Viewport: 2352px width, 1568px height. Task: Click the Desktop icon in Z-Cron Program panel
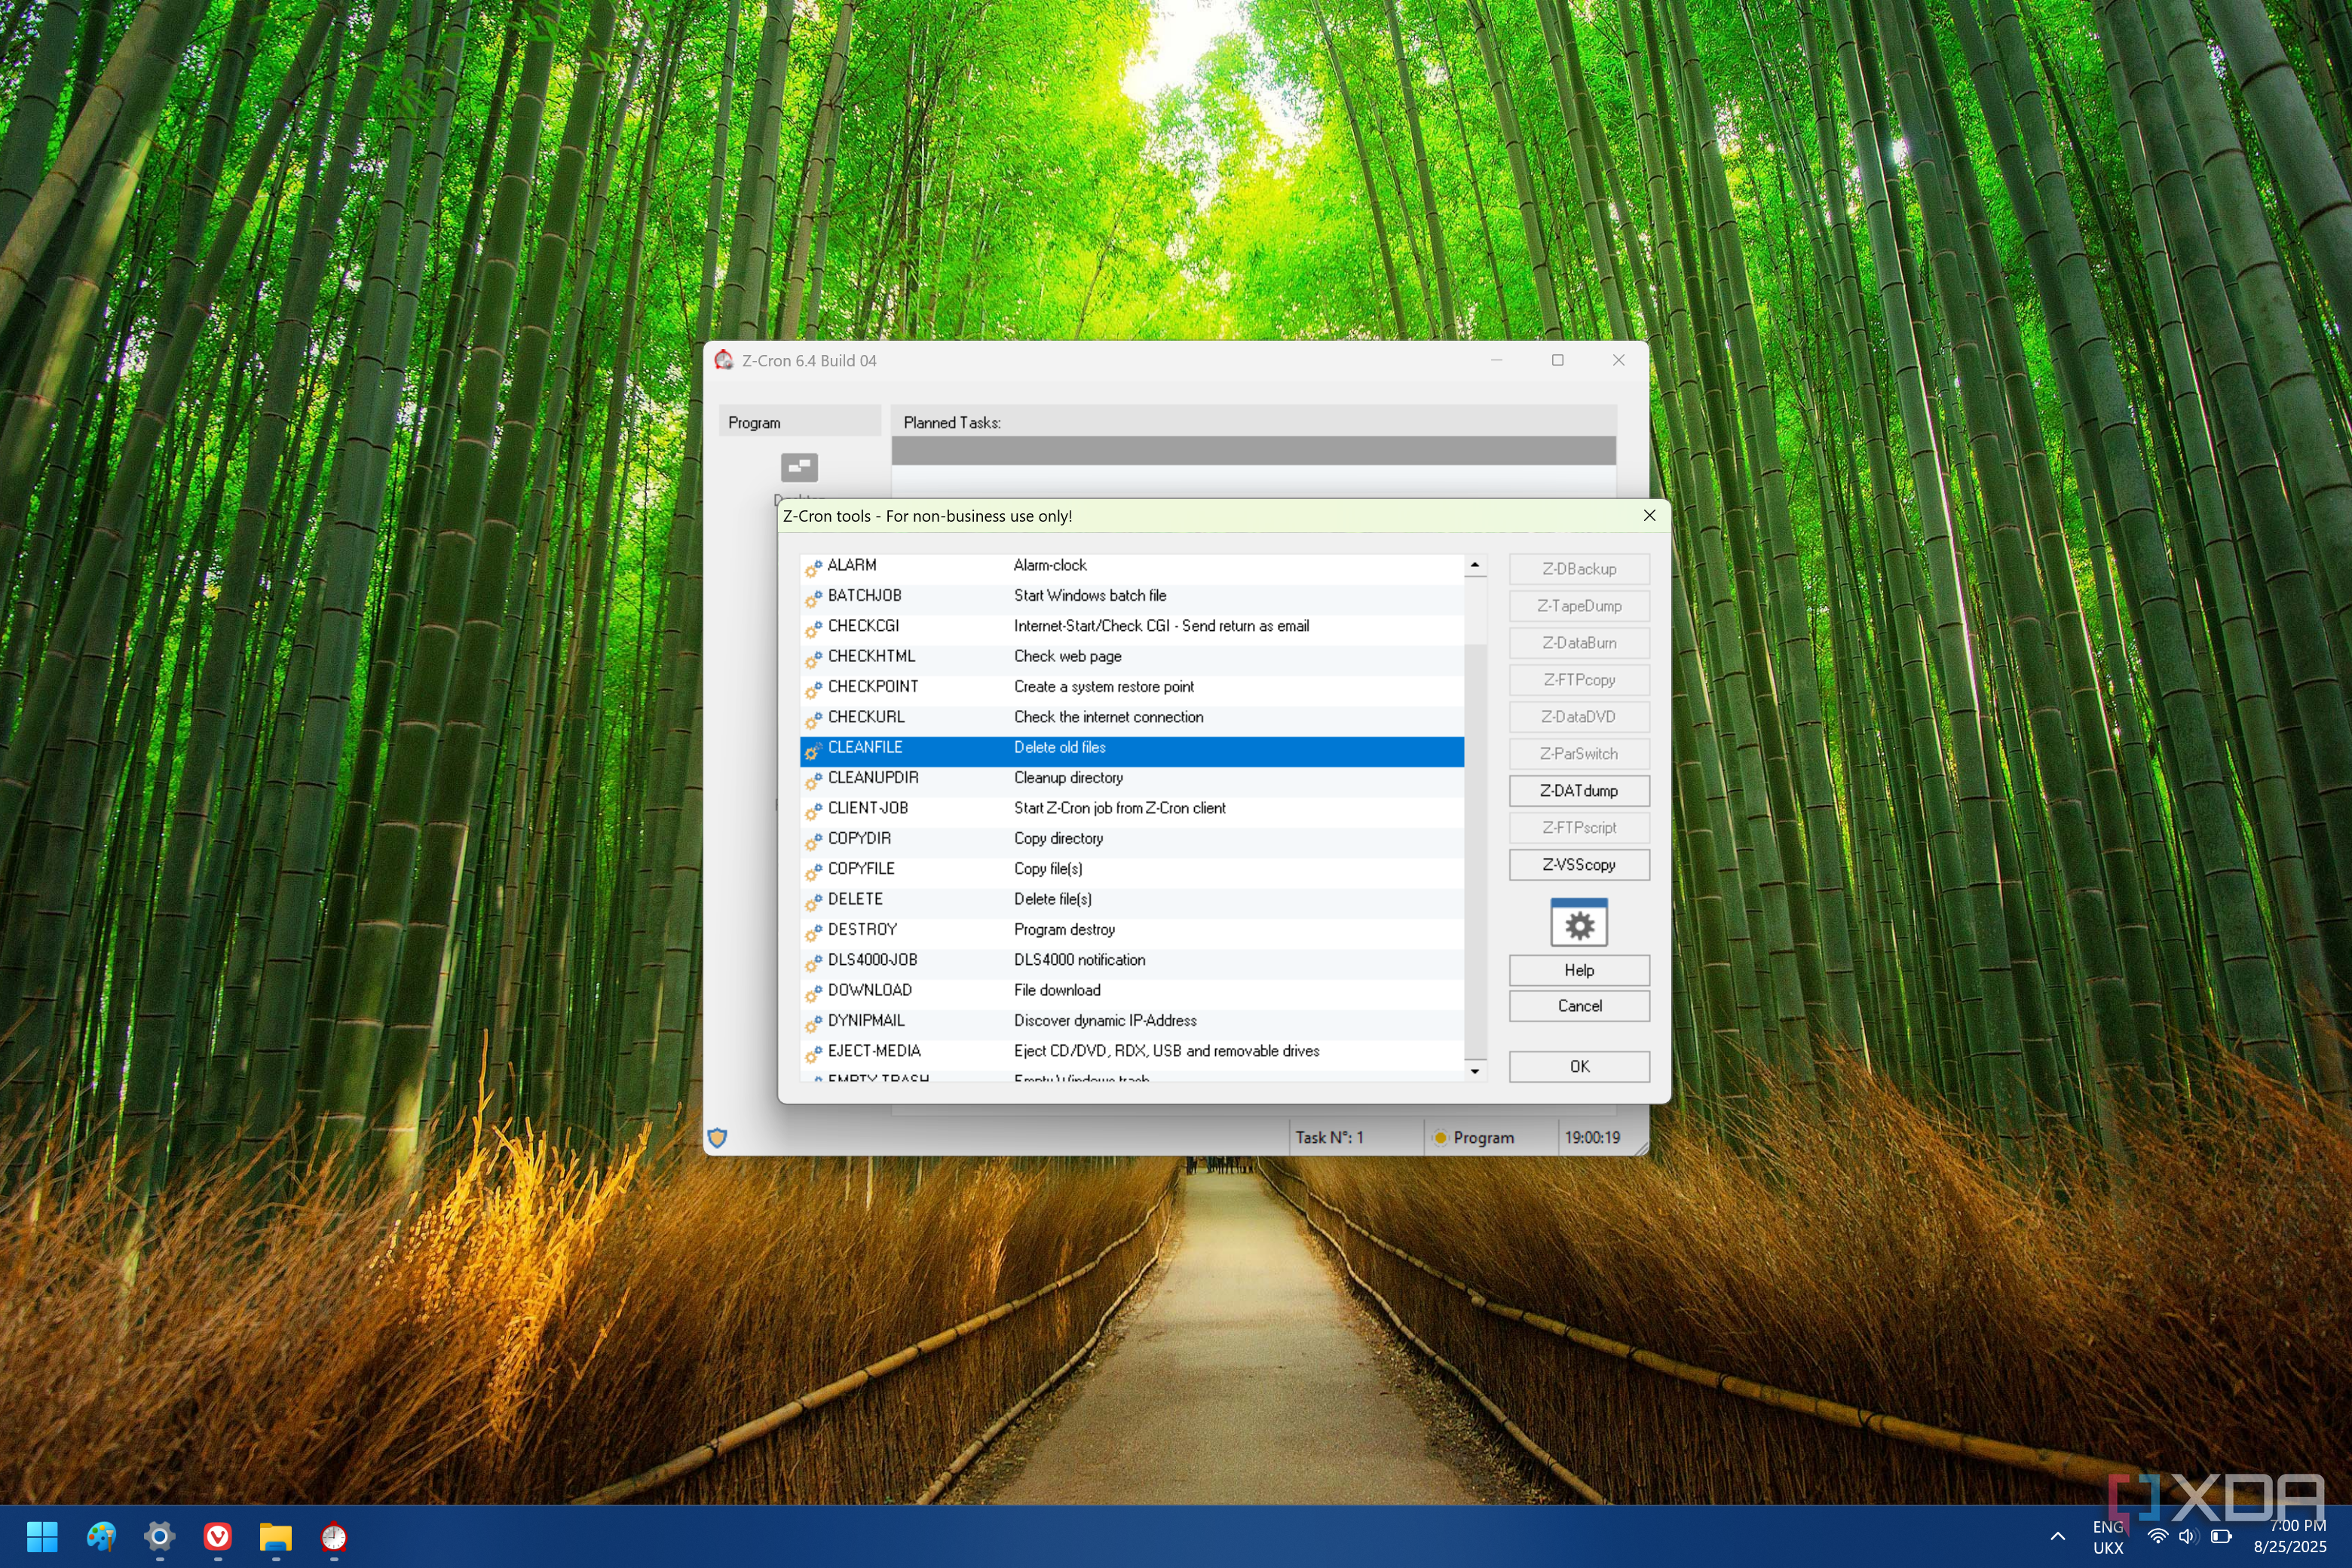799,467
